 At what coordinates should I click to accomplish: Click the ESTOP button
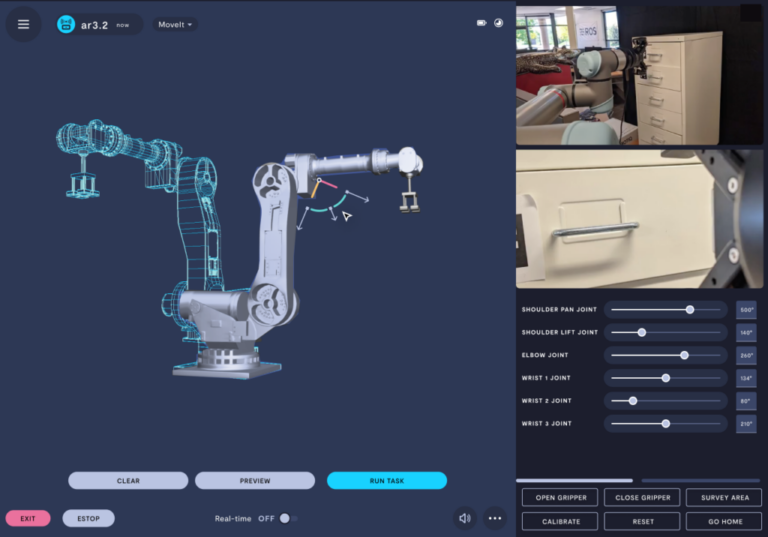tap(88, 518)
